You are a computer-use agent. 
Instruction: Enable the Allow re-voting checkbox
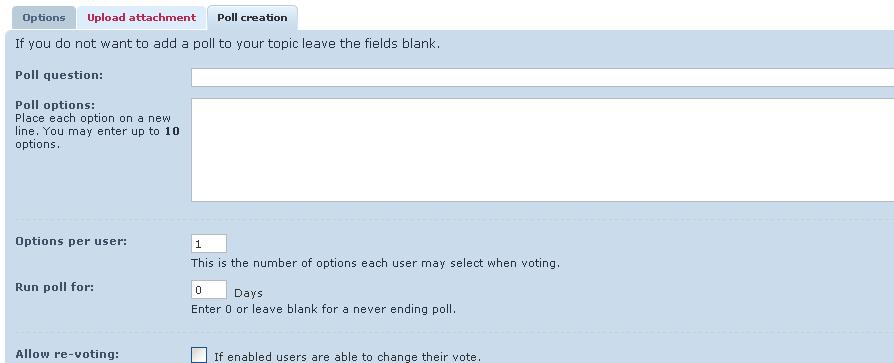click(x=199, y=356)
